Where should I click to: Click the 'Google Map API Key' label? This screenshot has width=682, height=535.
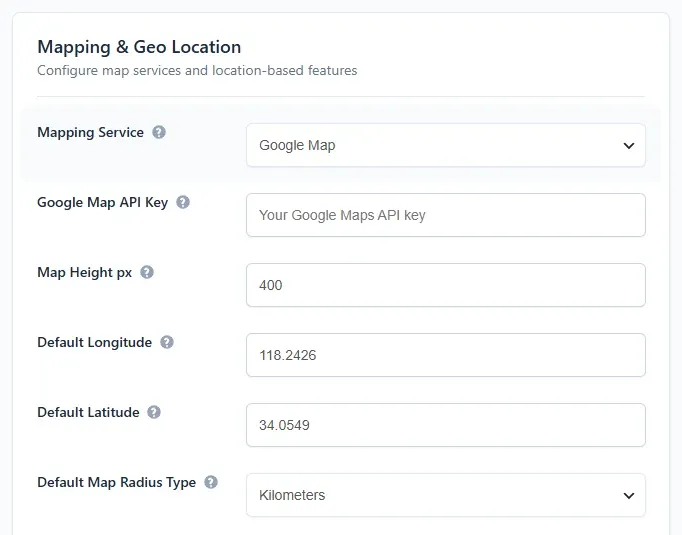click(103, 203)
